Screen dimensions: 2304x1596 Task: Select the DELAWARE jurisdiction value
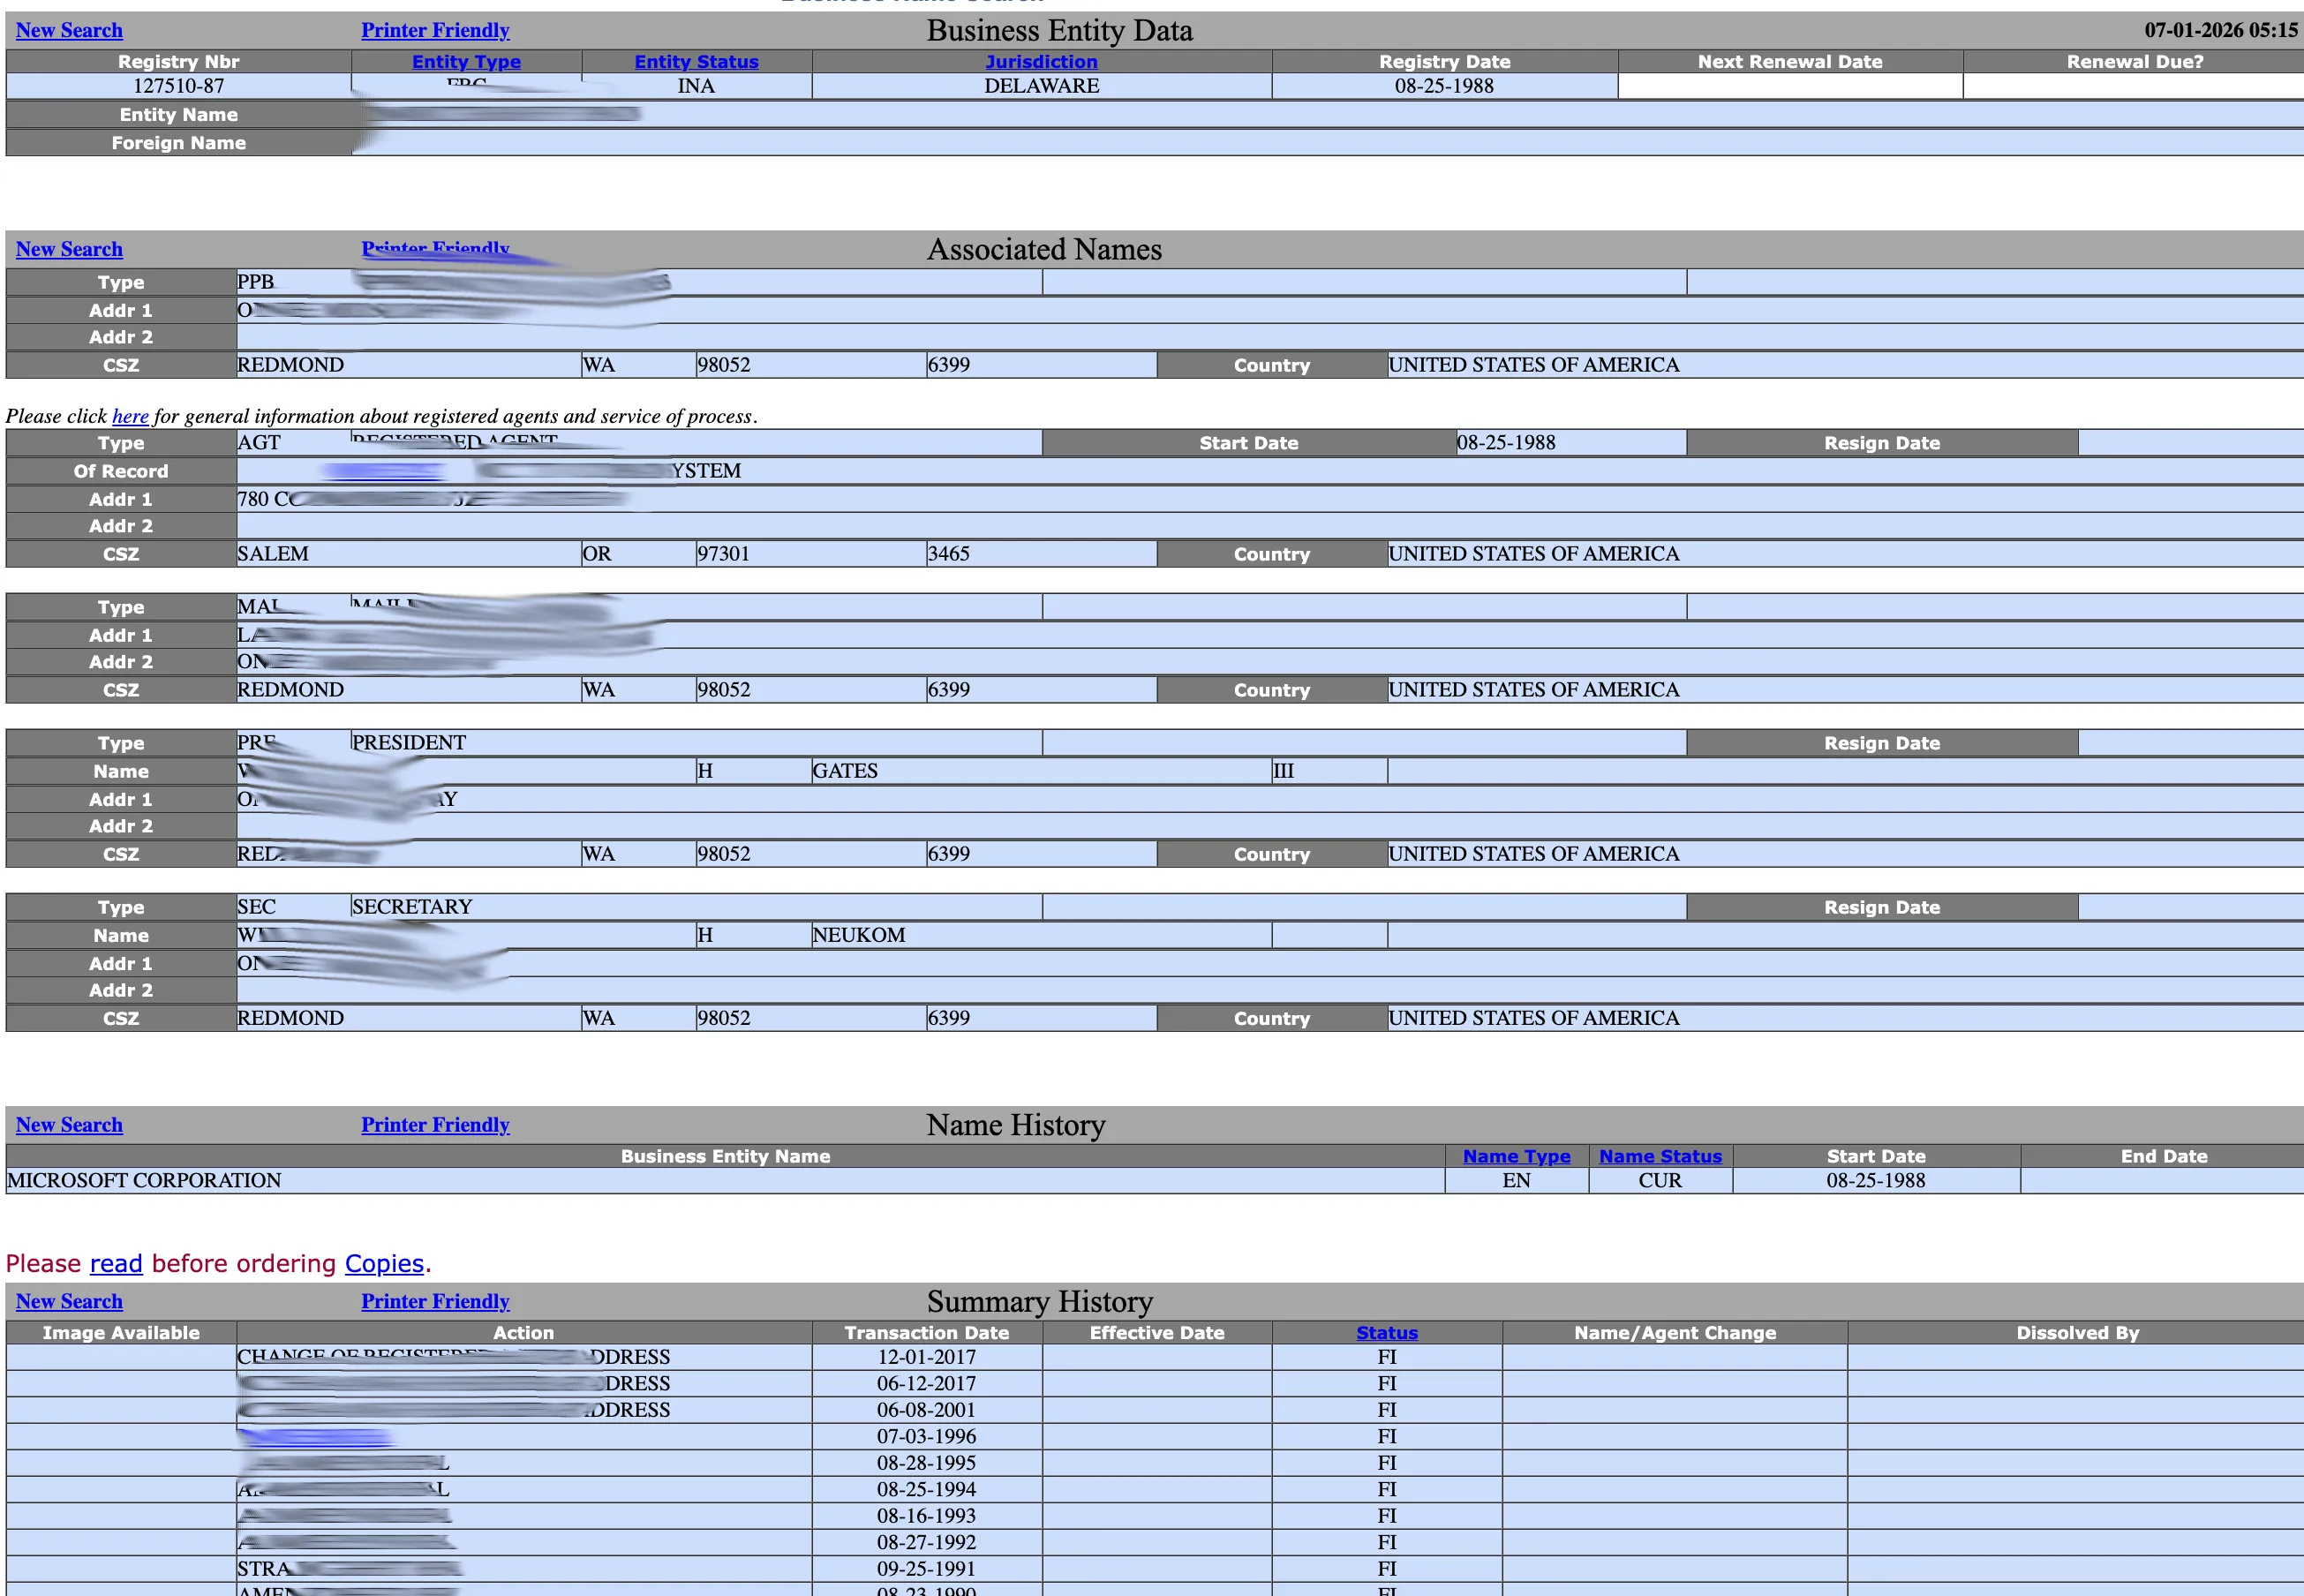(x=1041, y=86)
